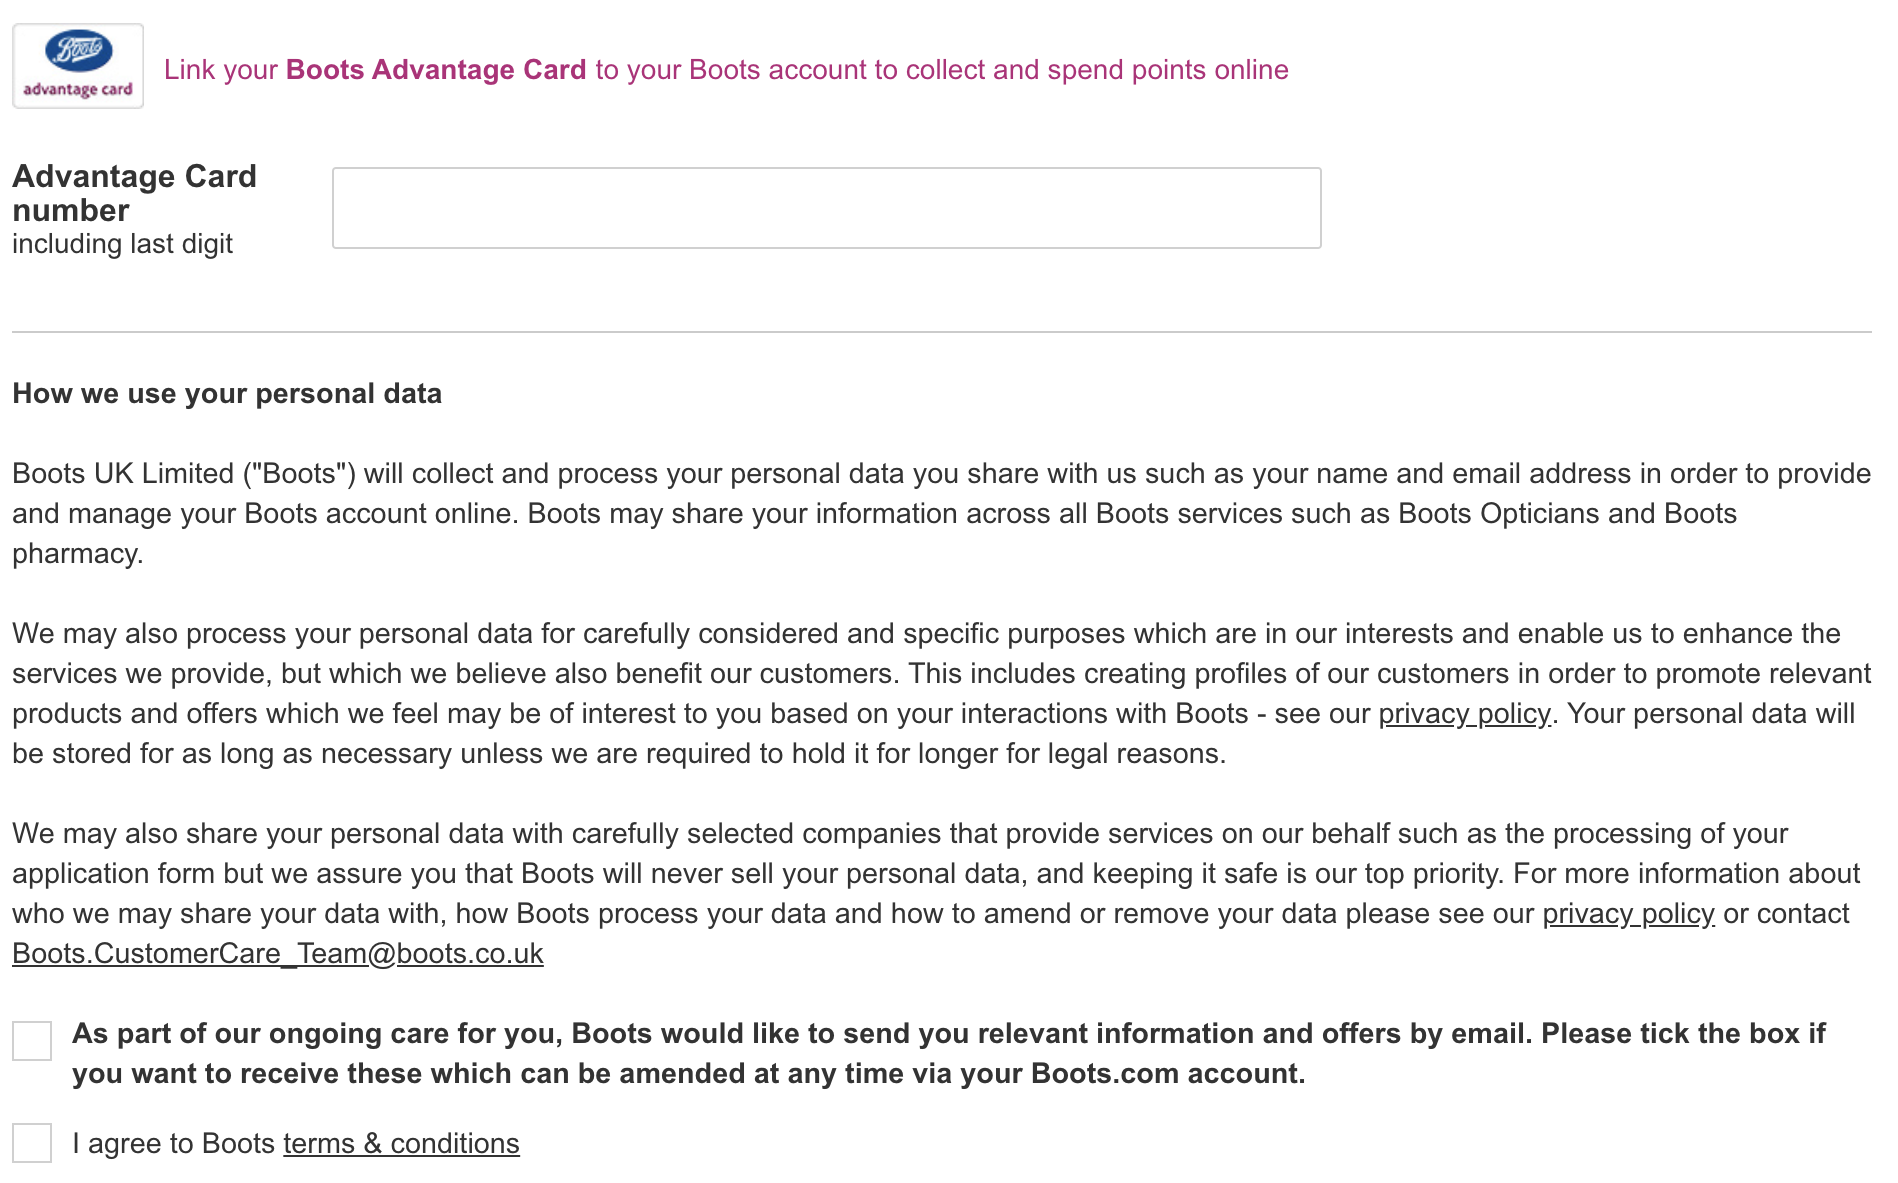Click the 'I agree to Boots' label text
Screen dimensions: 1898x1183
click(x=173, y=1143)
